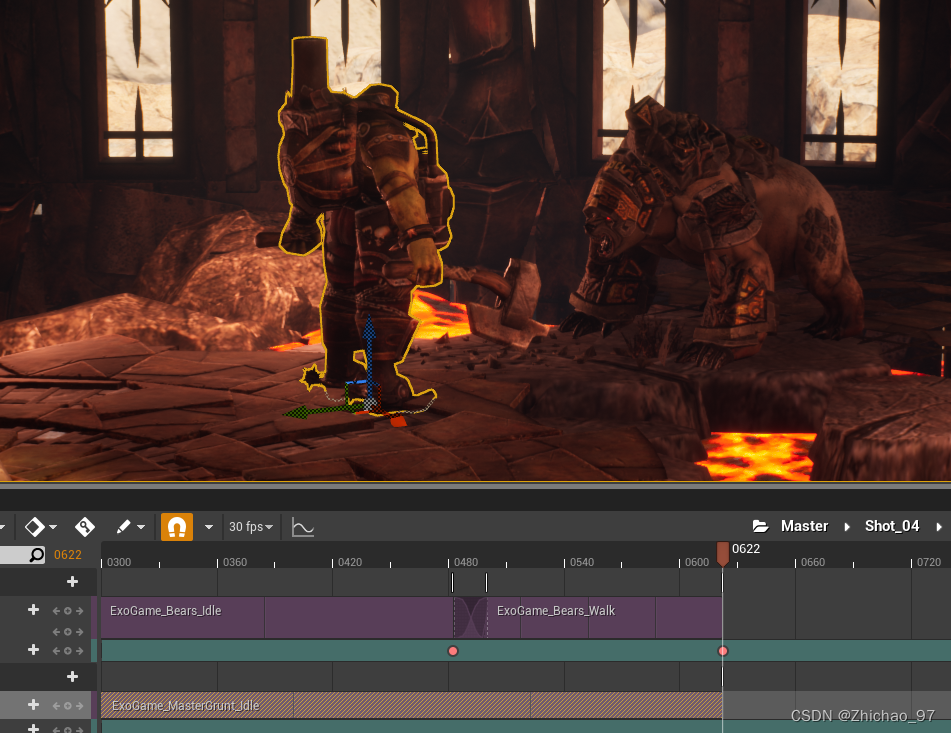Open dropdown arrow next to pencil icon
The width and height of the screenshot is (951, 733).
[141, 527]
